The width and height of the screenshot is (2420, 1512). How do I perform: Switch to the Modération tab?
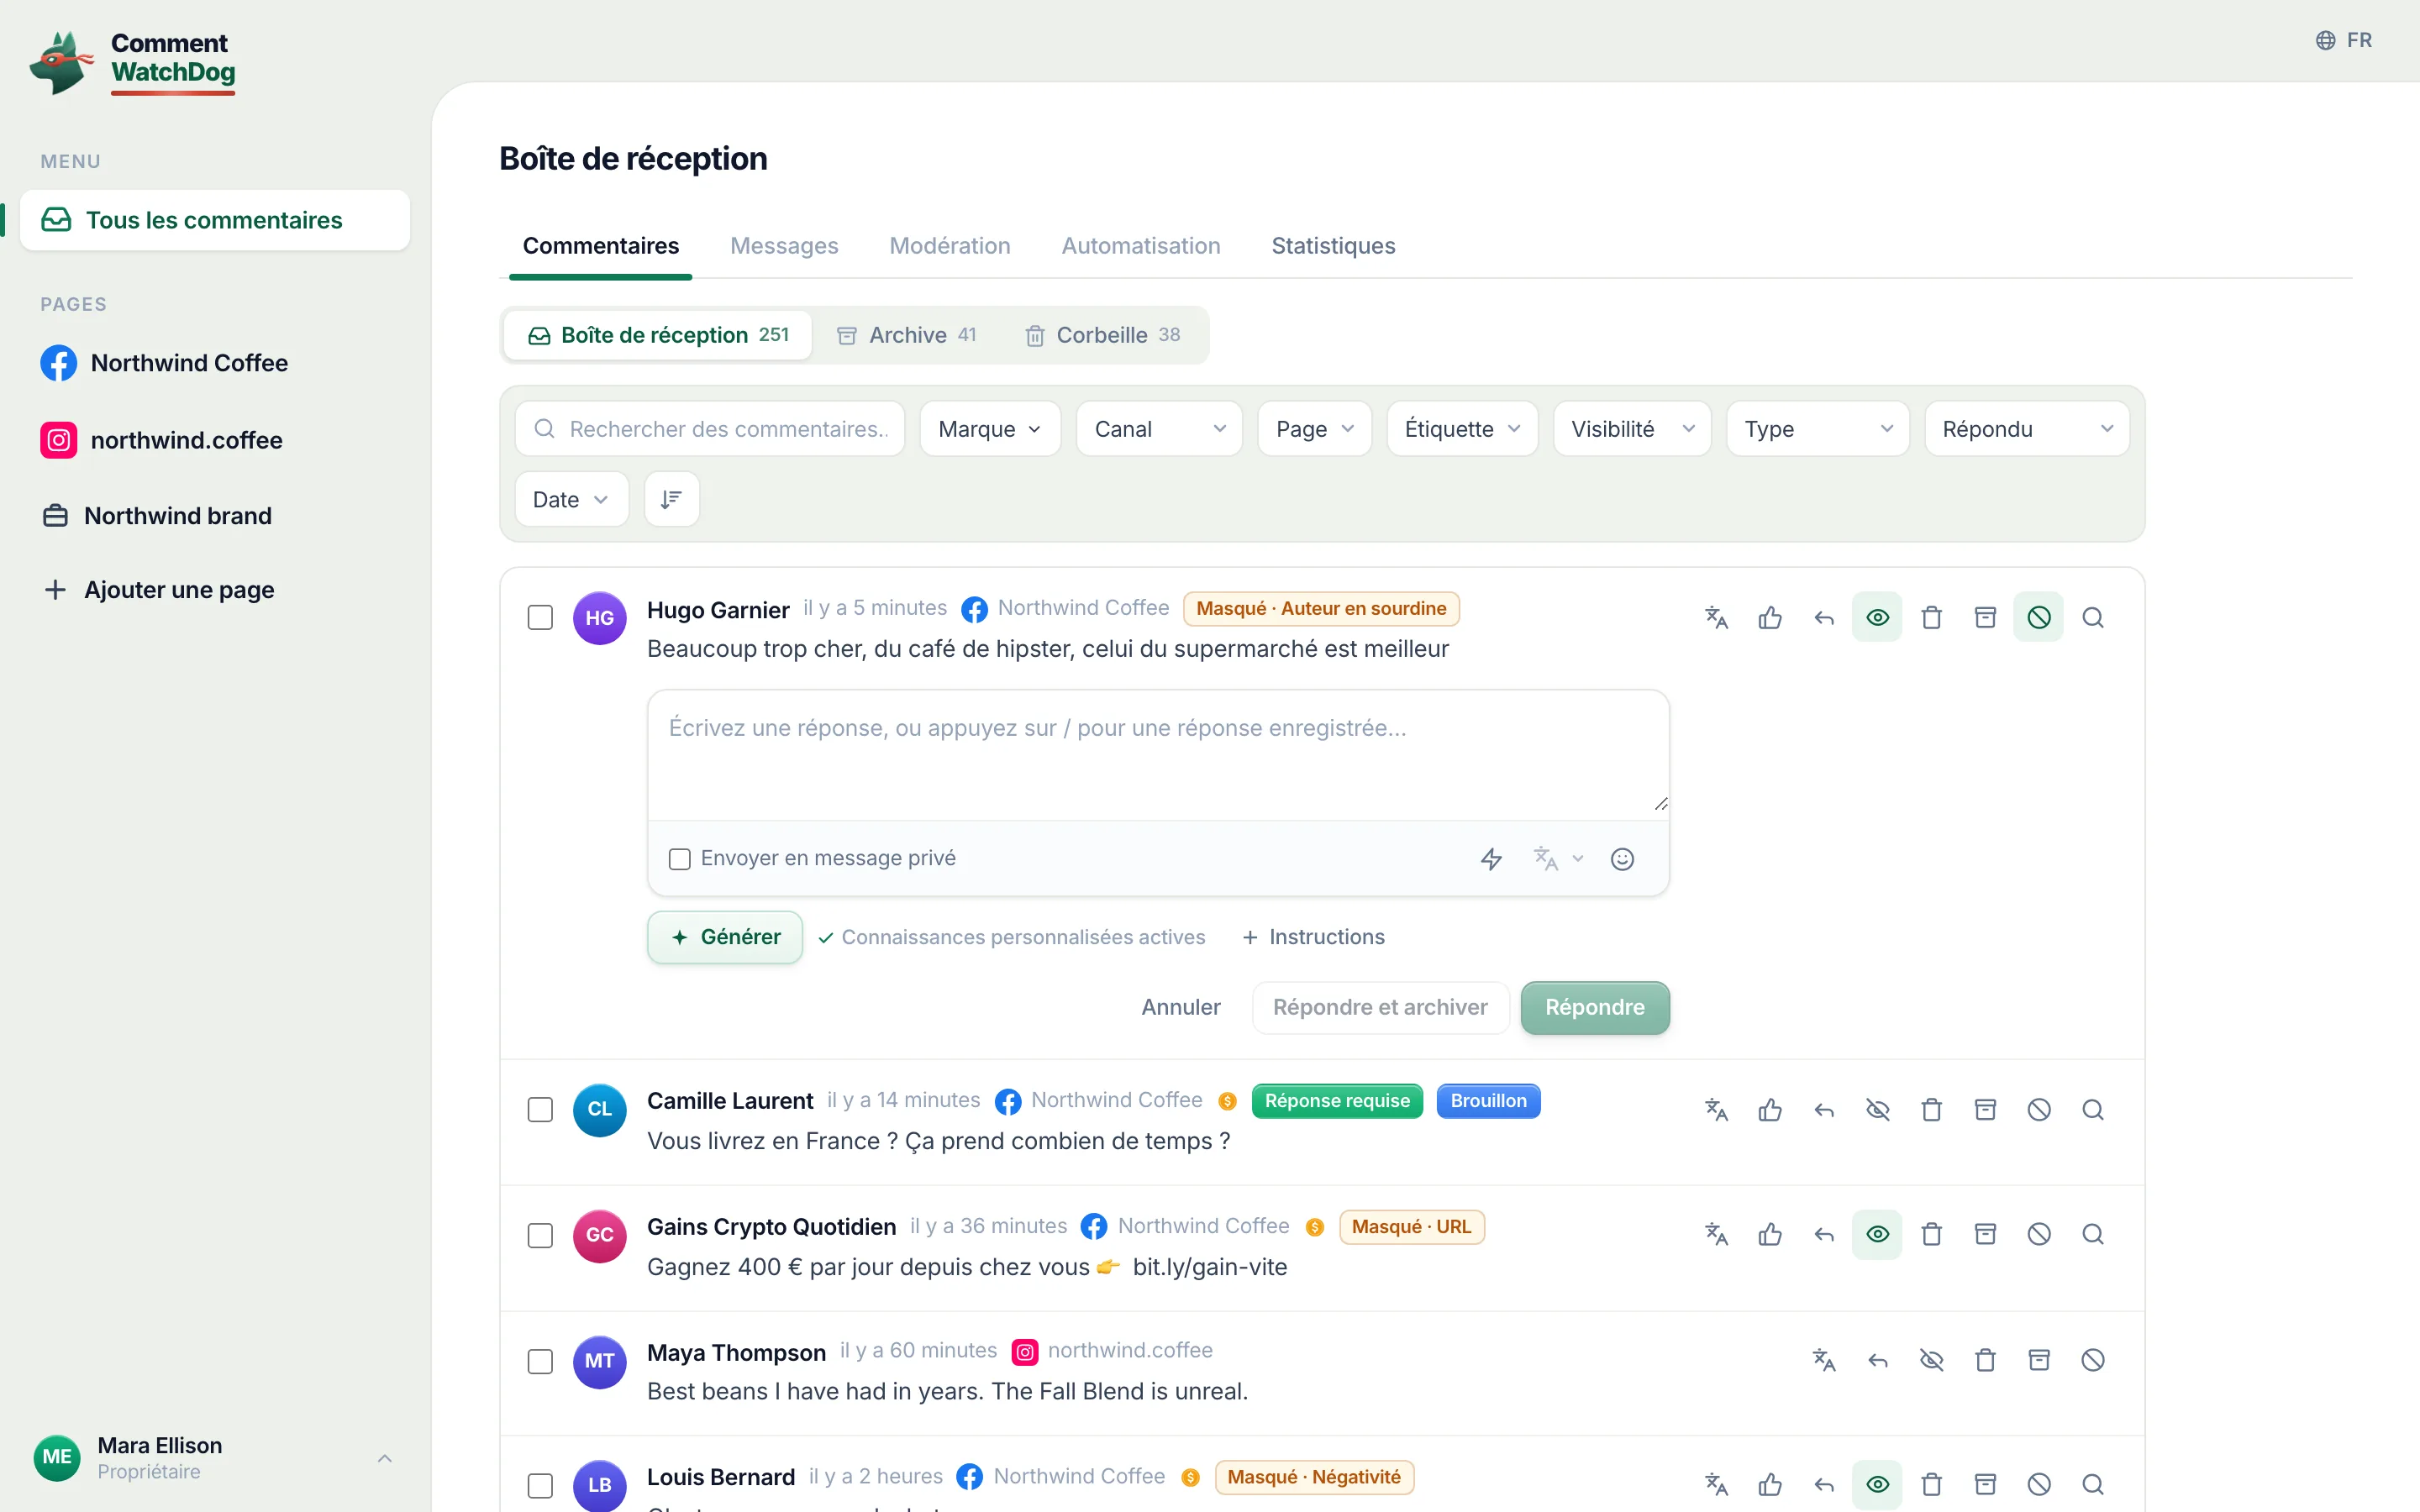pyautogui.click(x=950, y=246)
